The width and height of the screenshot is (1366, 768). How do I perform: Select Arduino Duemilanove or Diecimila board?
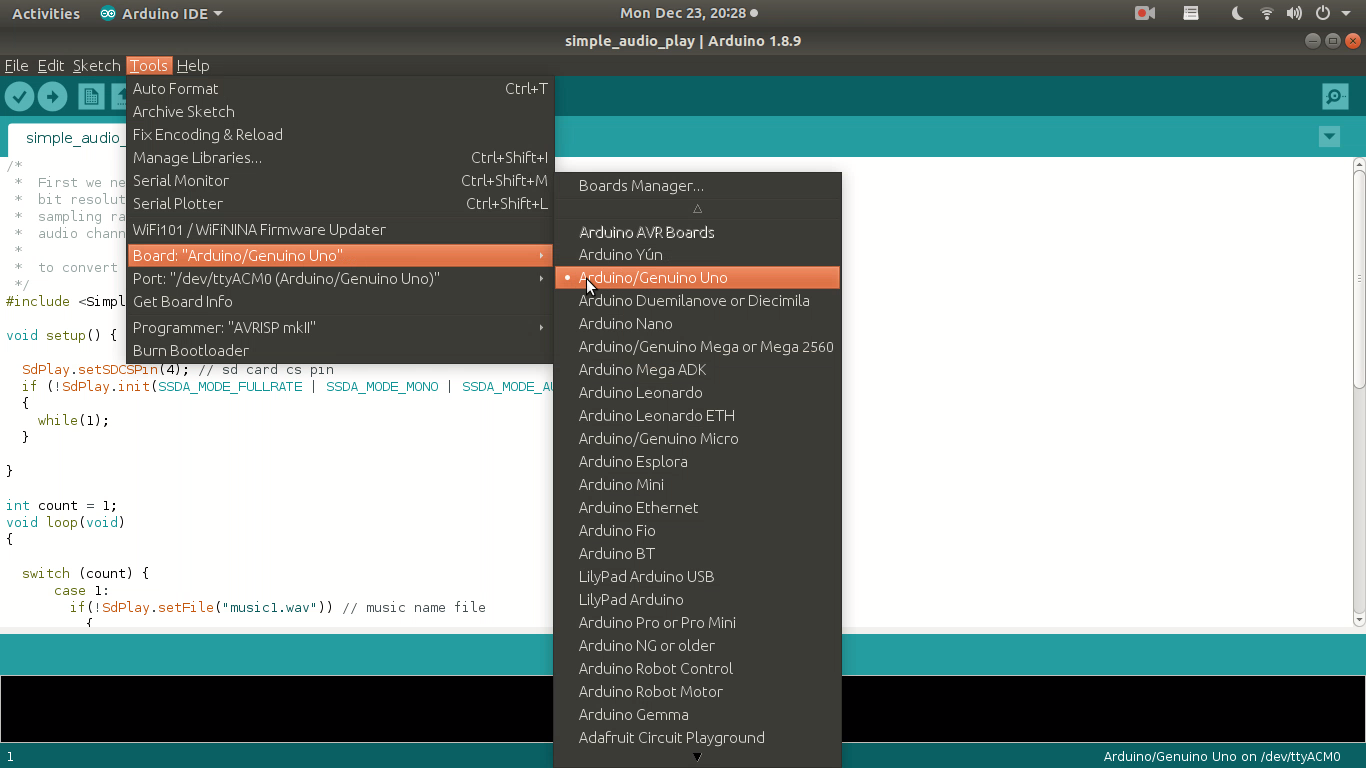coord(697,301)
